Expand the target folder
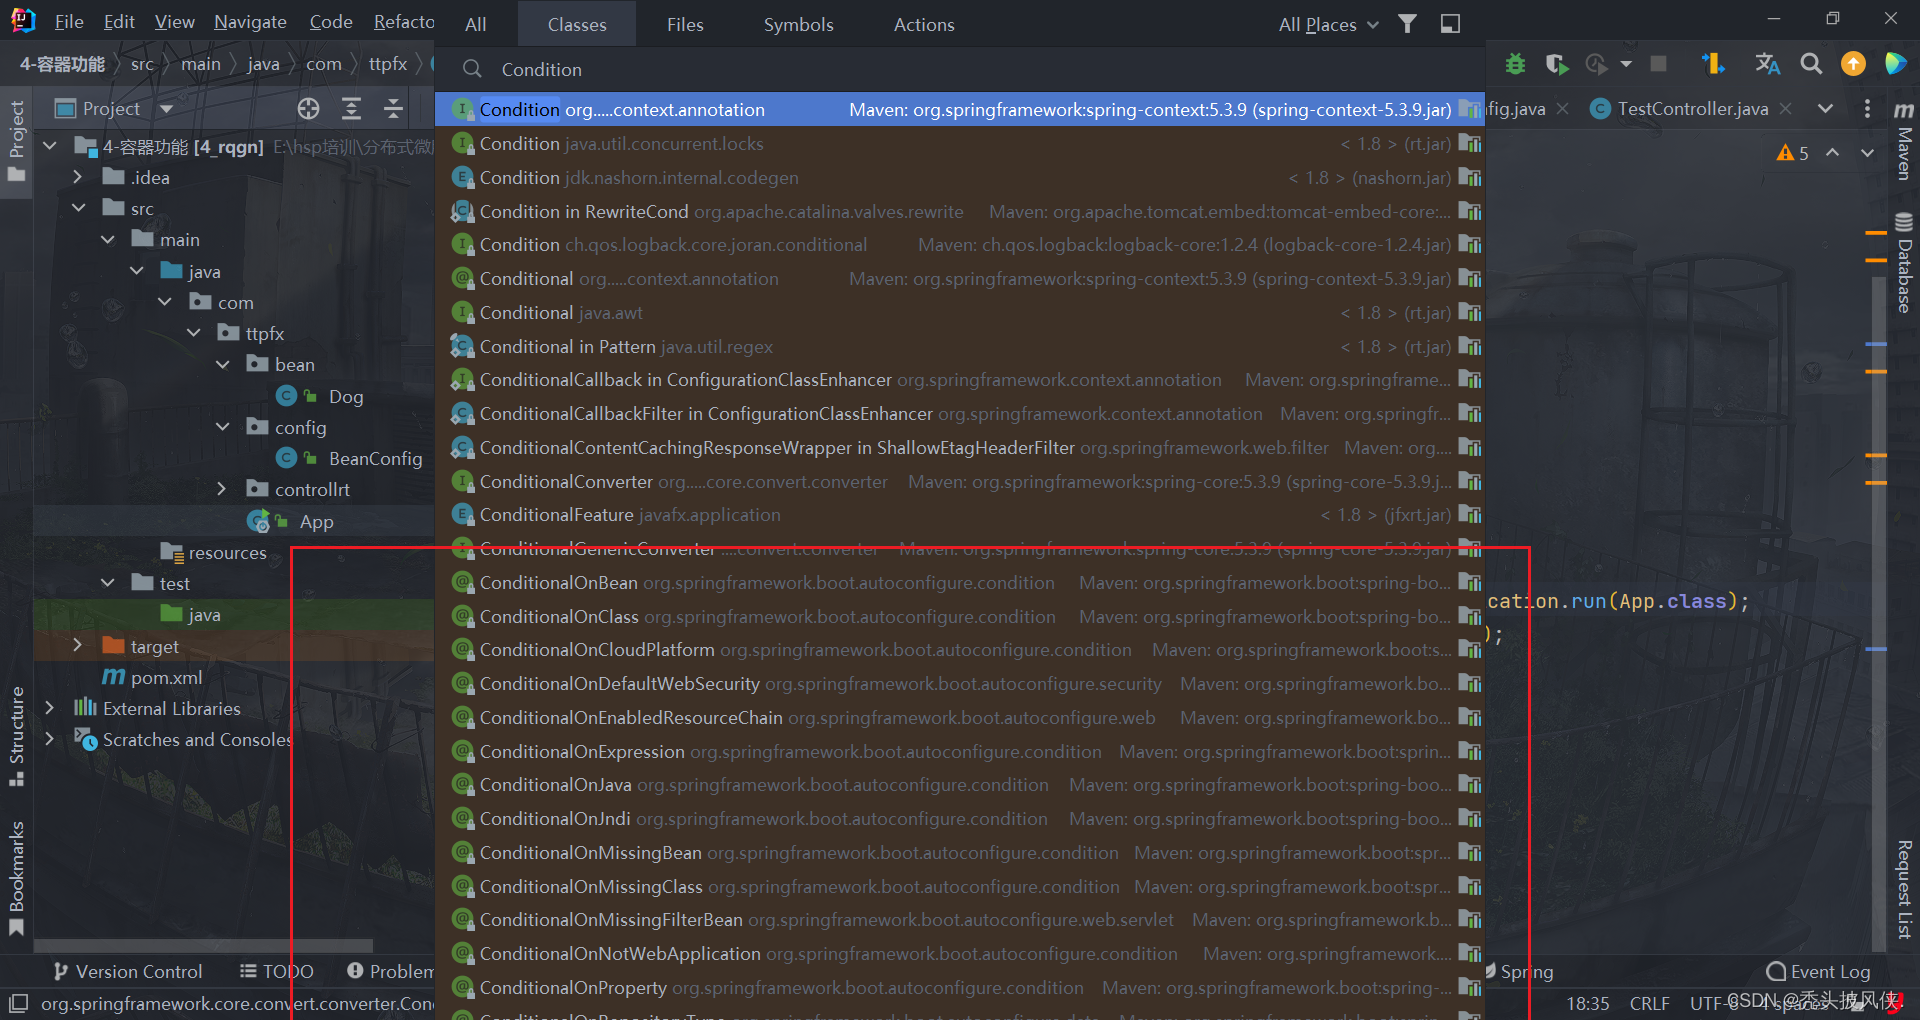Image resolution: width=1920 pixels, height=1020 pixels. (x=78, y=646)
